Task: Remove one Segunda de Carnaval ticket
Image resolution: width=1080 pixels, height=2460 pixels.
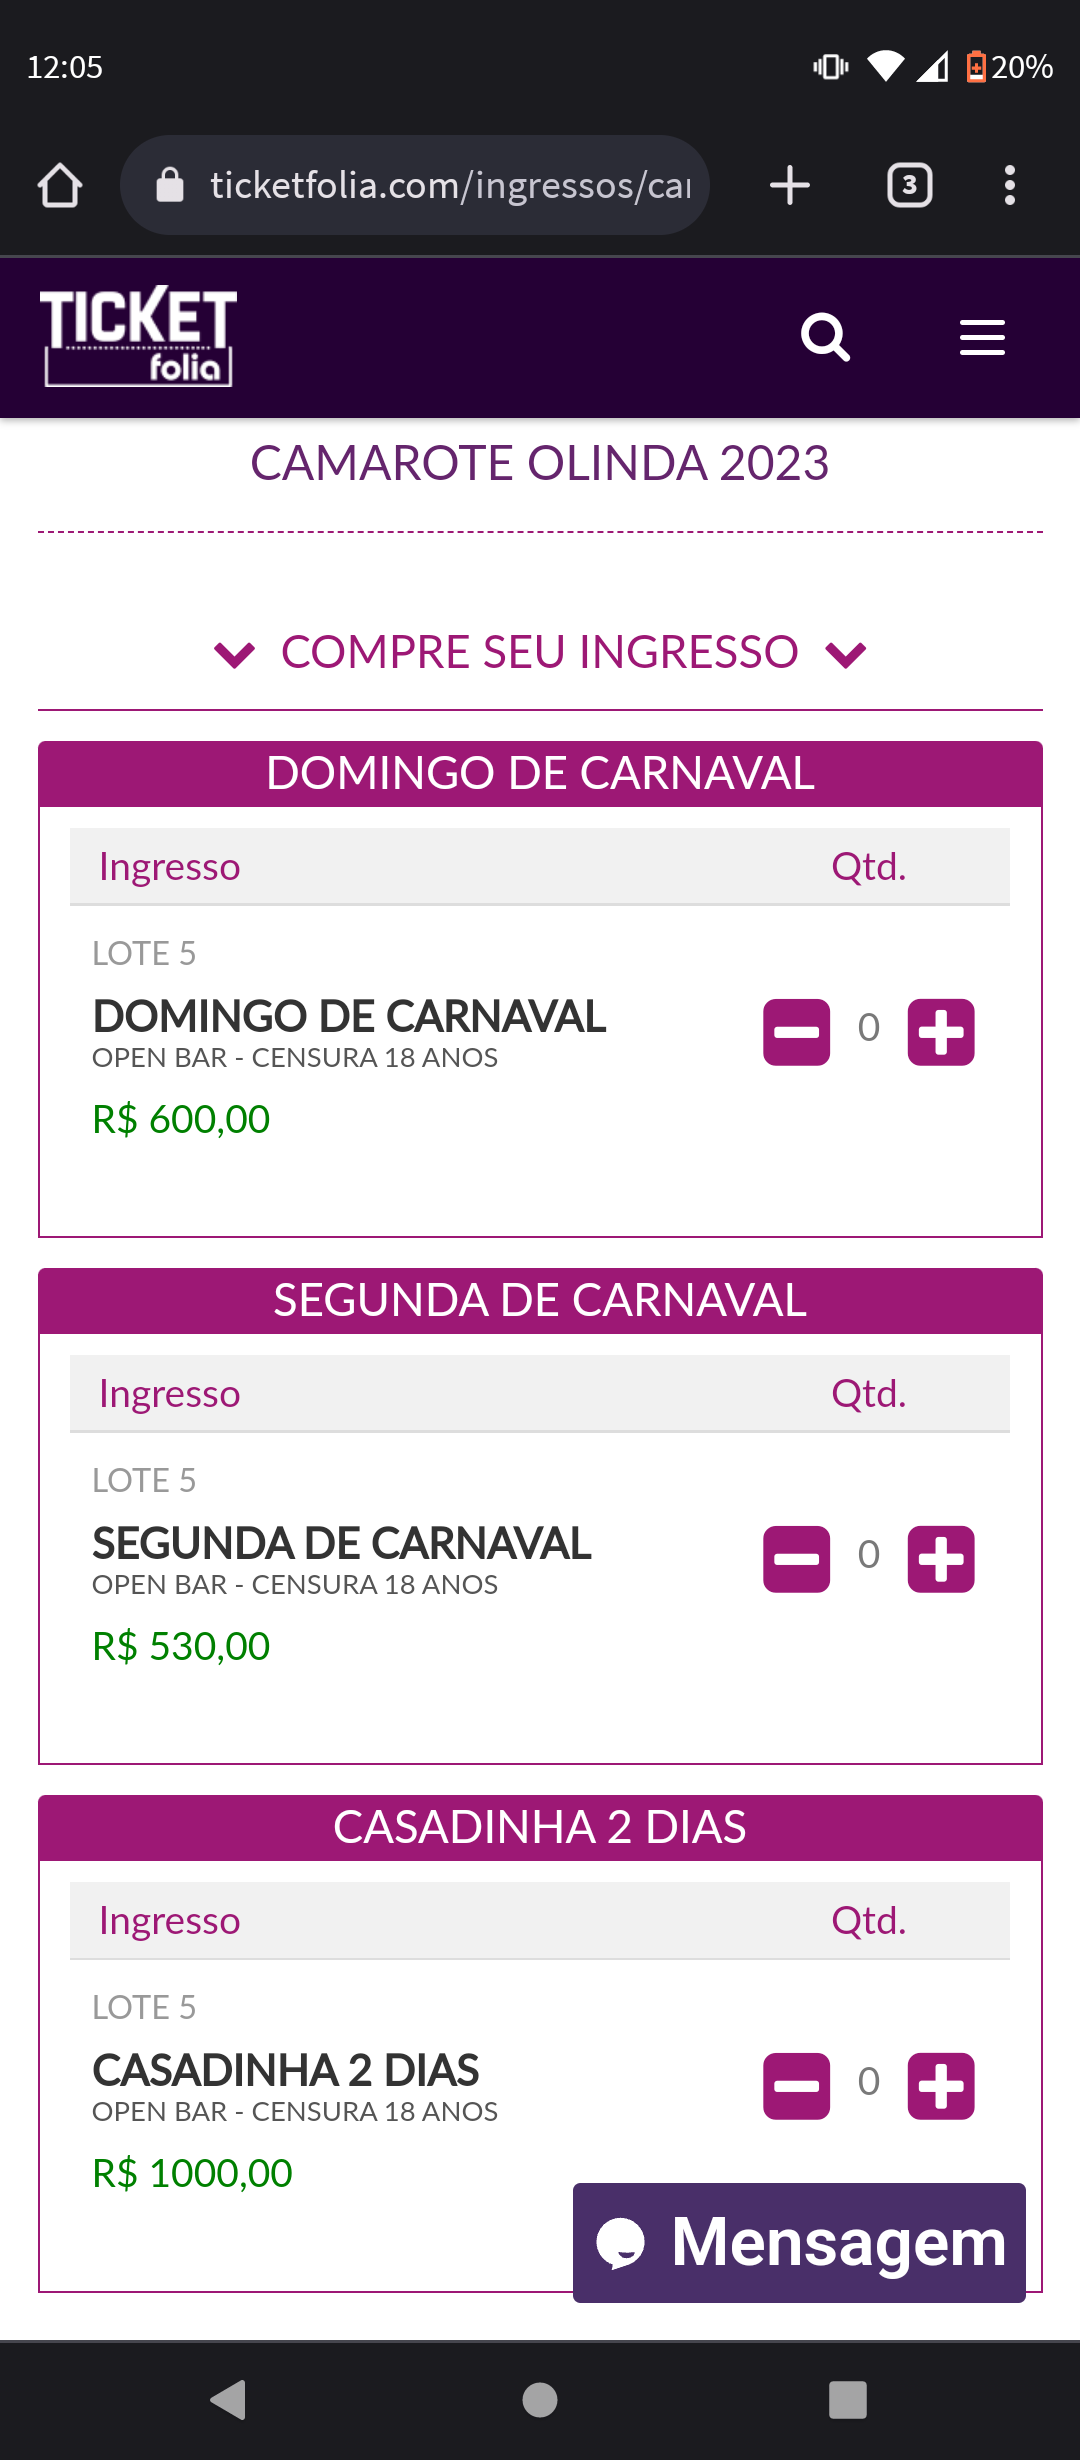Action: [797, 1559]
